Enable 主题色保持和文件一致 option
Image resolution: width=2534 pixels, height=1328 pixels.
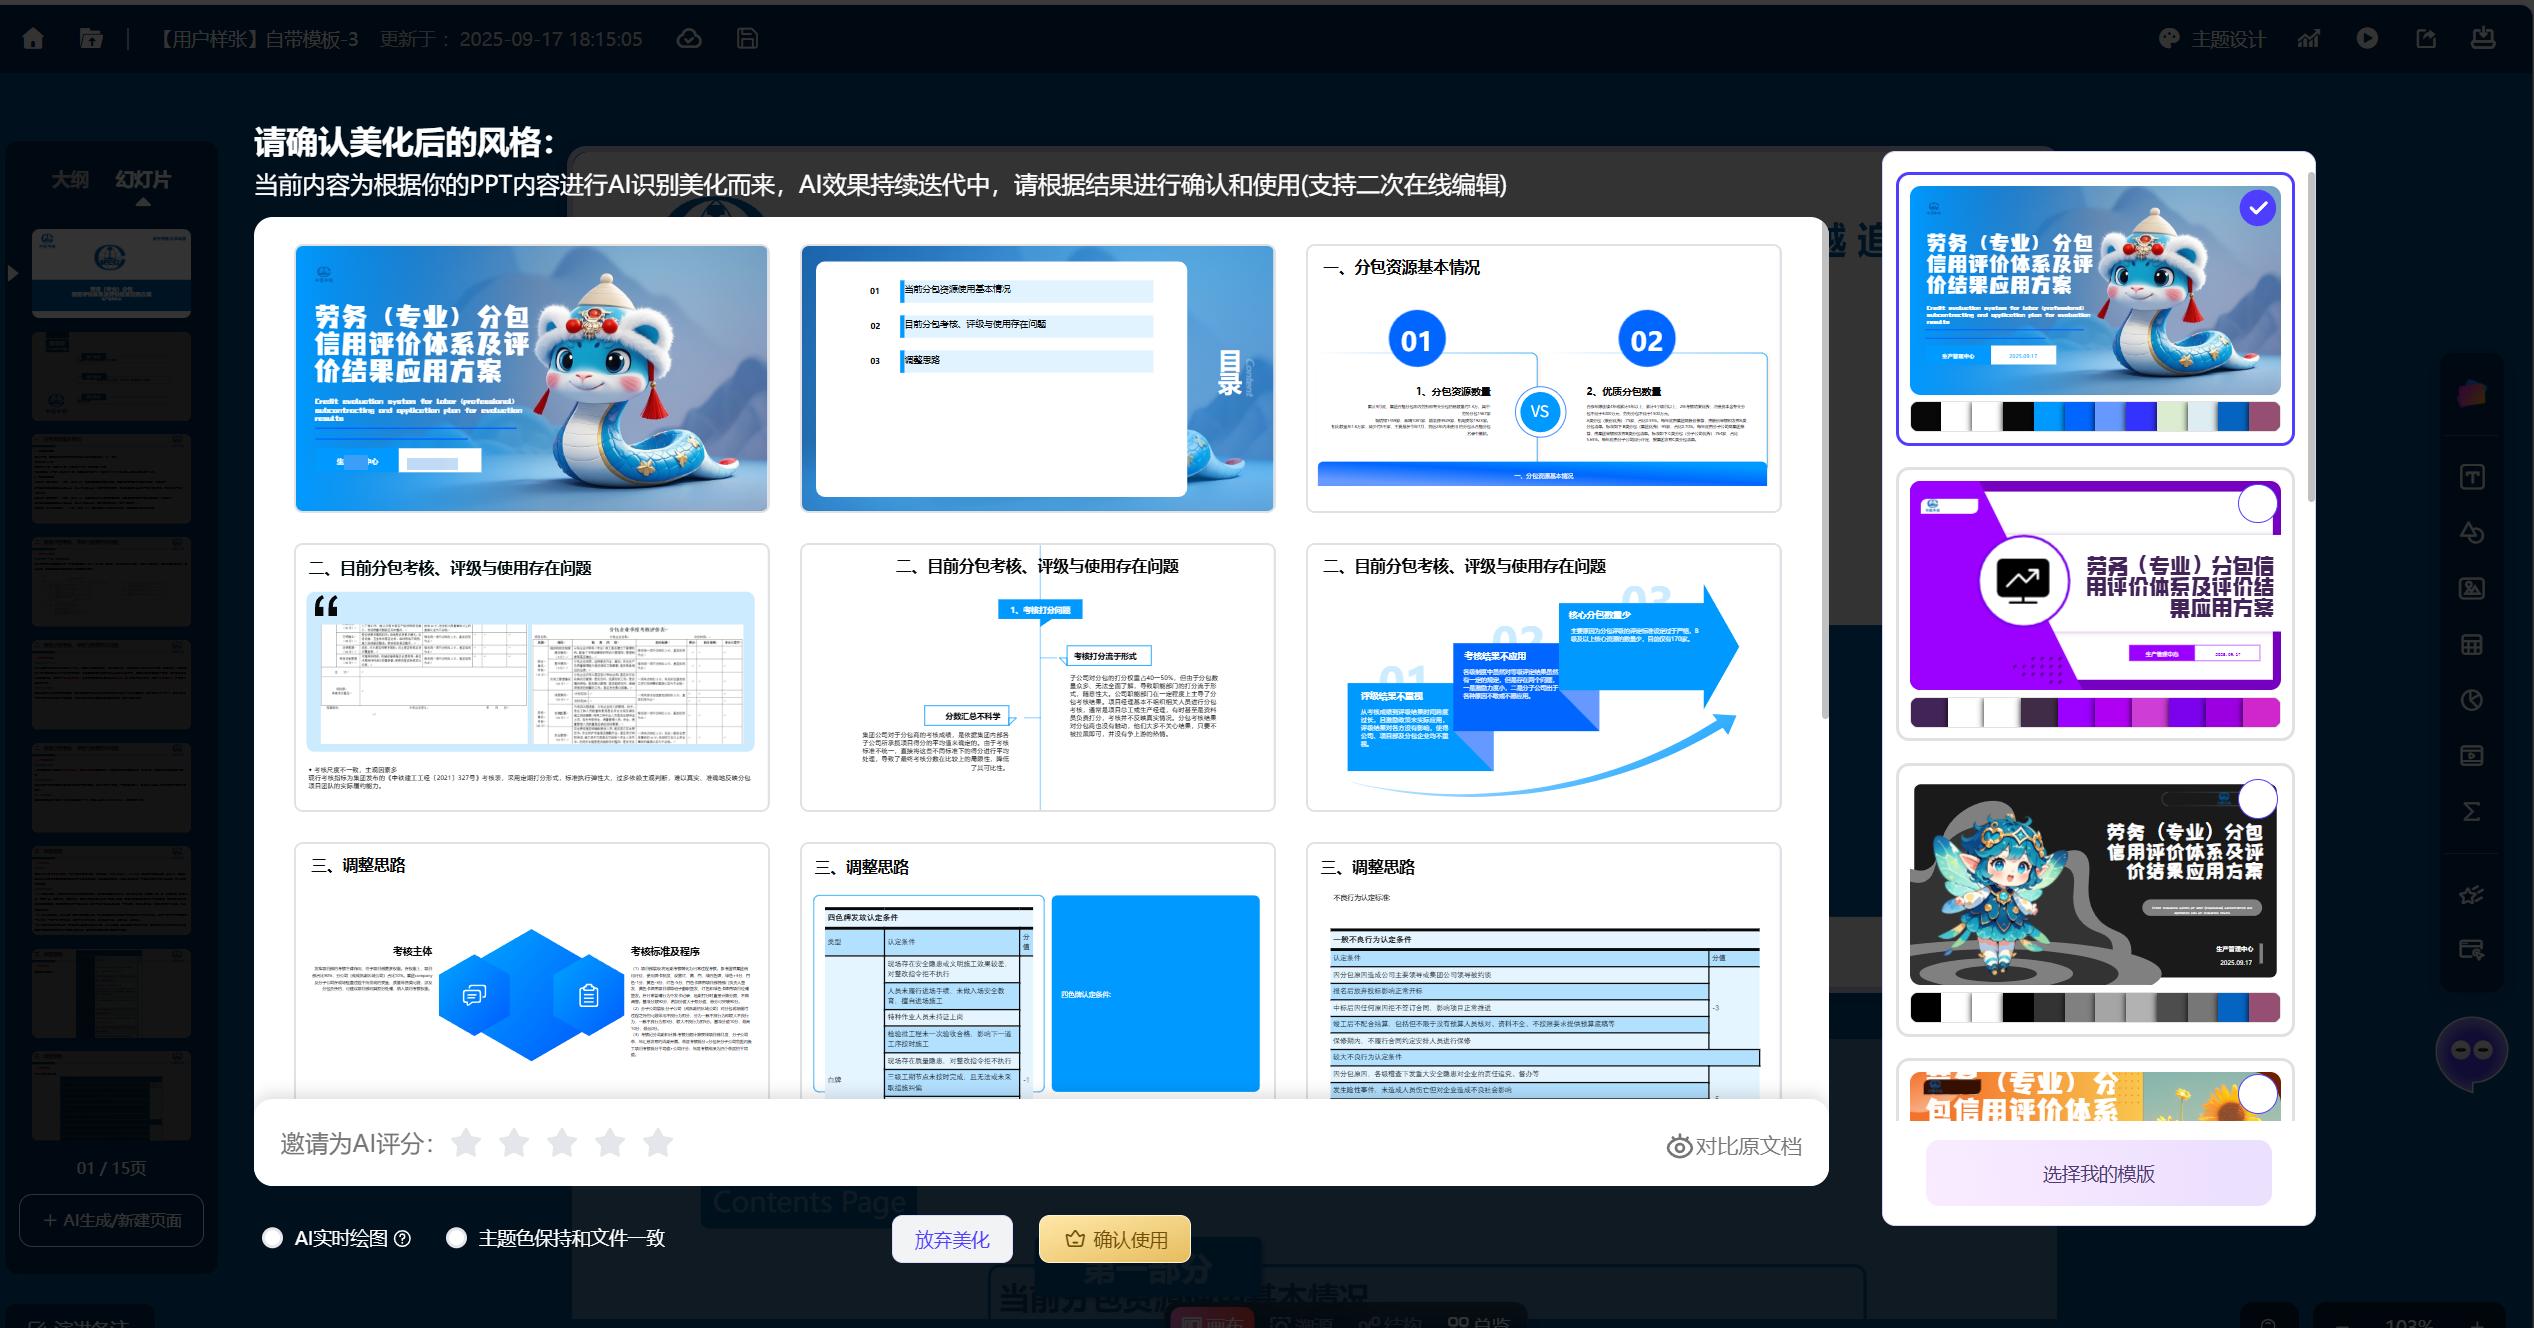(x=456, y=1238)
